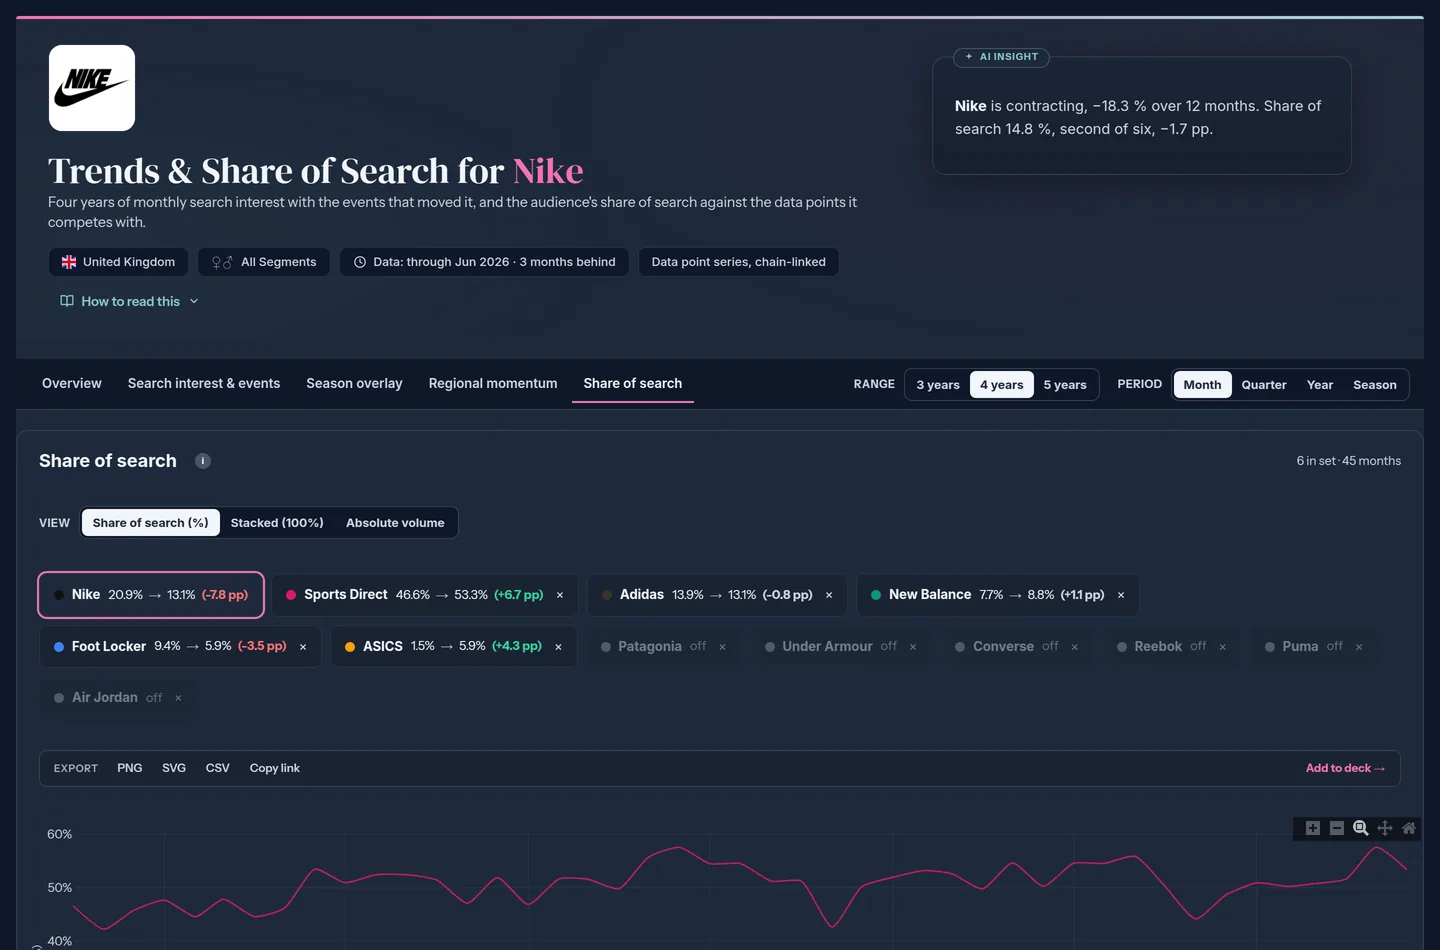The image size is (1440, 950).
Task: Set period to Quarter
Action: 1264,385
